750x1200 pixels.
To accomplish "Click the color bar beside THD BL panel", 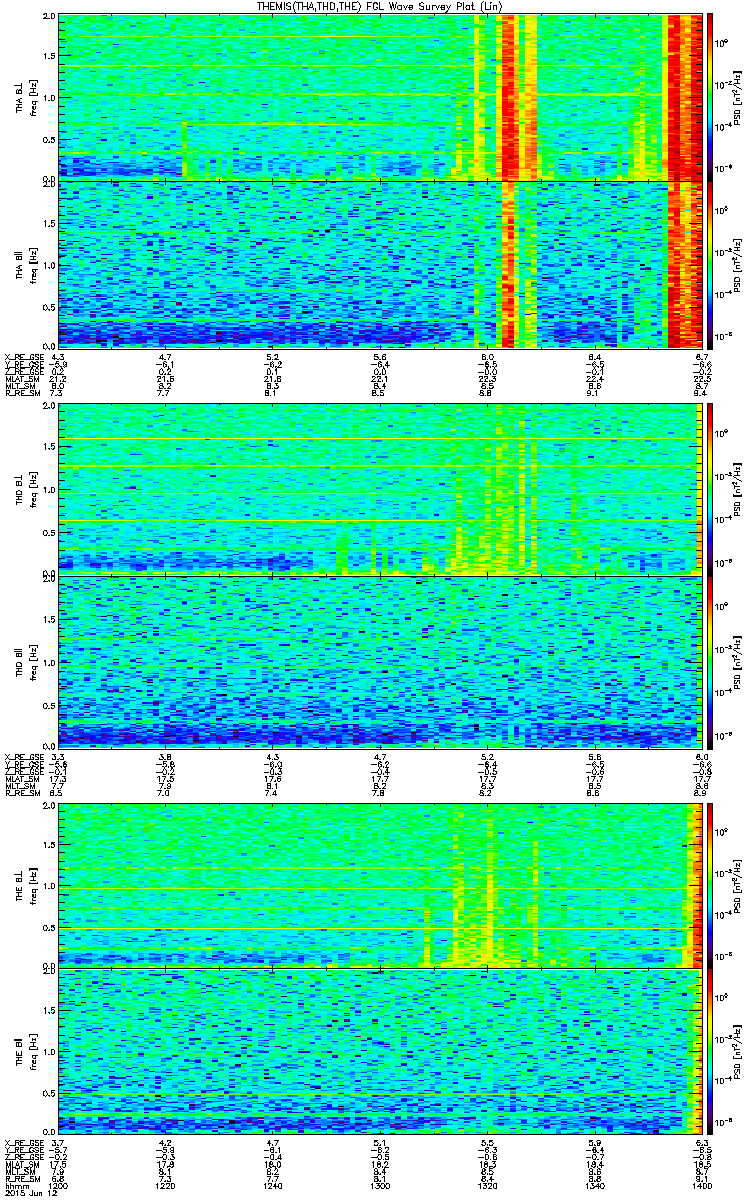I will (711, 489).
